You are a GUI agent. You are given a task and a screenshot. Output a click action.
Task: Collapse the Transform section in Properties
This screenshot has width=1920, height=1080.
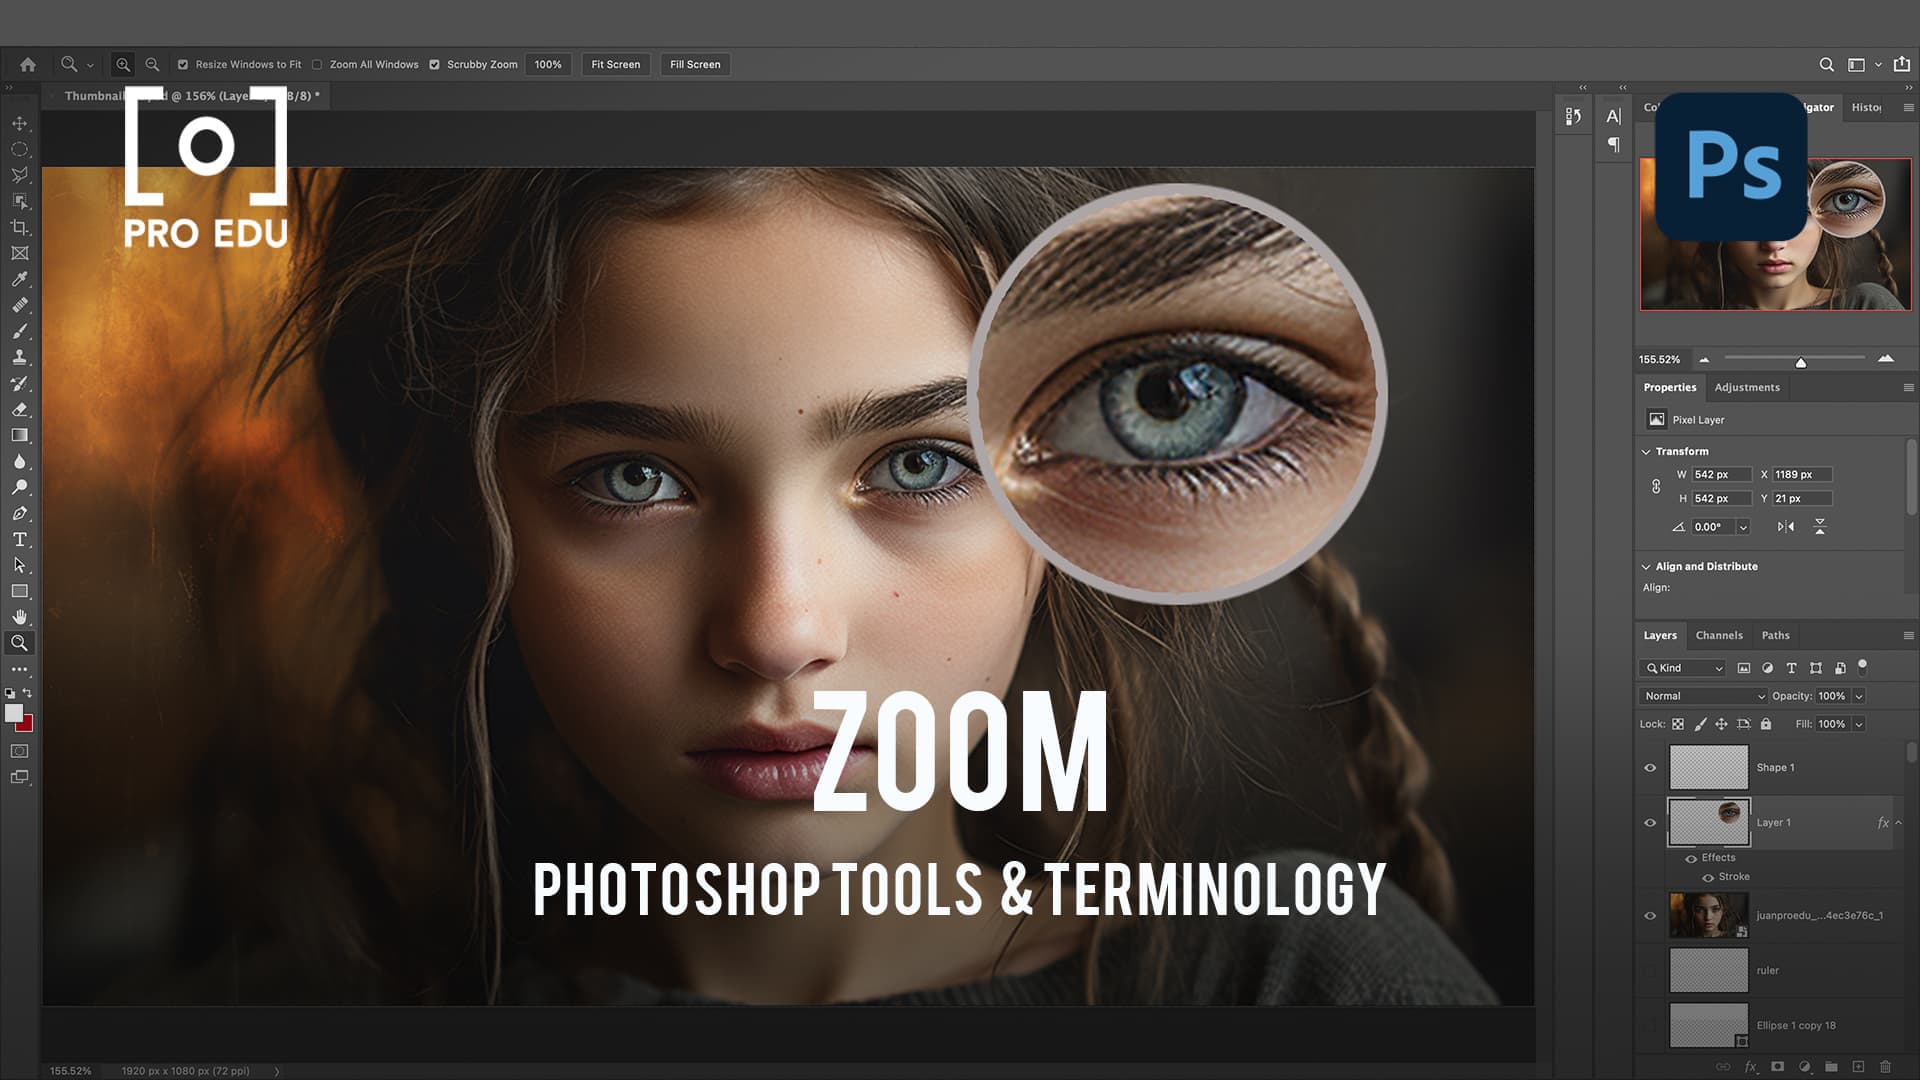[x=1646, y=451]
